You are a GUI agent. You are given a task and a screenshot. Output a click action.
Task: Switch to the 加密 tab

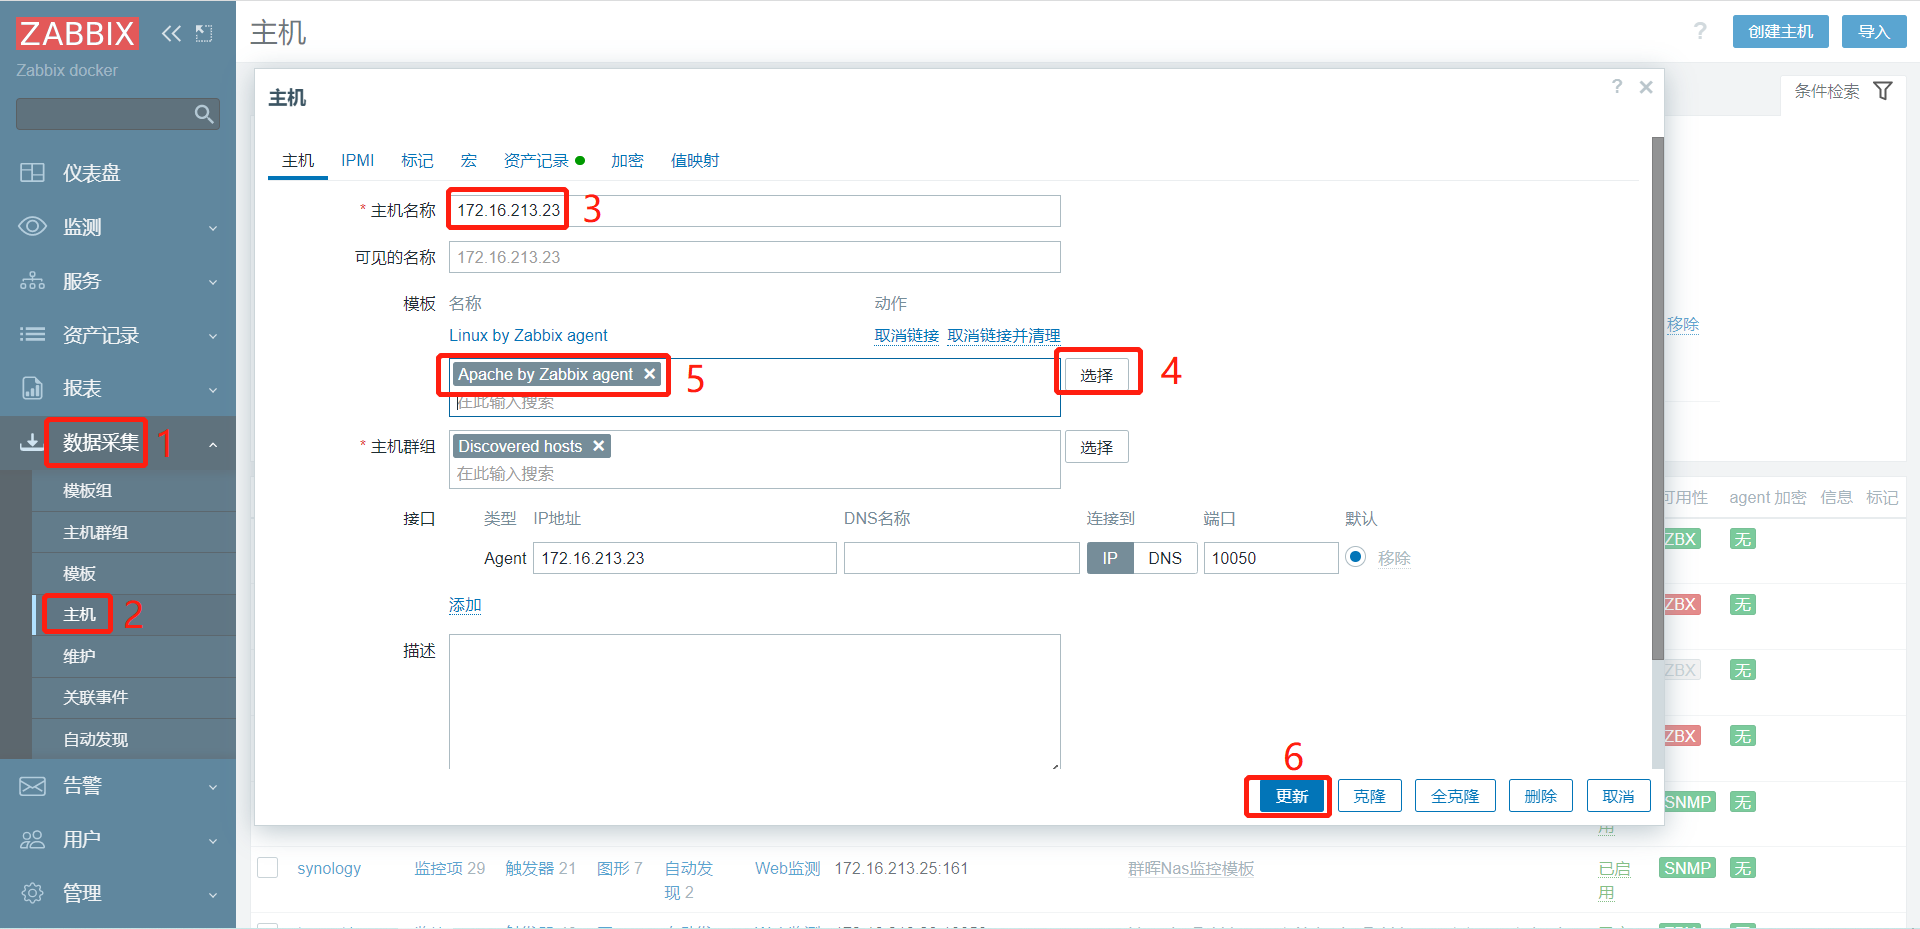(627, 160)
